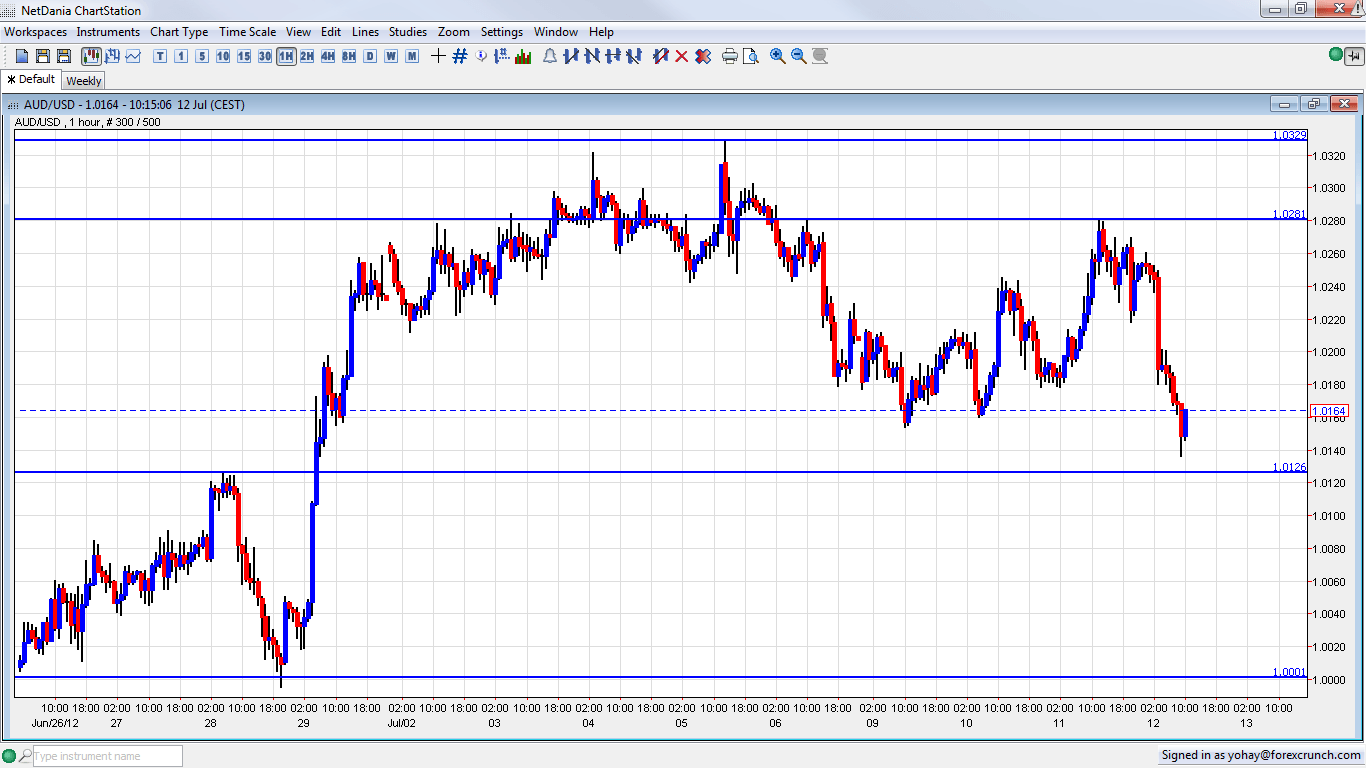Click the 1.0281 resistance line label
This screenshot has width=1366, height=768.
1289,214
